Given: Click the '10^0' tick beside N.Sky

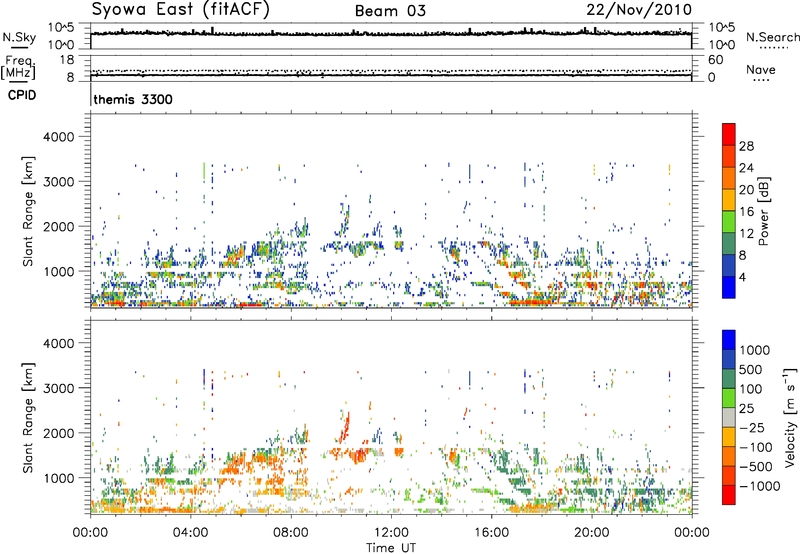Looking at the screenshot, I should (x=61, y=45).
